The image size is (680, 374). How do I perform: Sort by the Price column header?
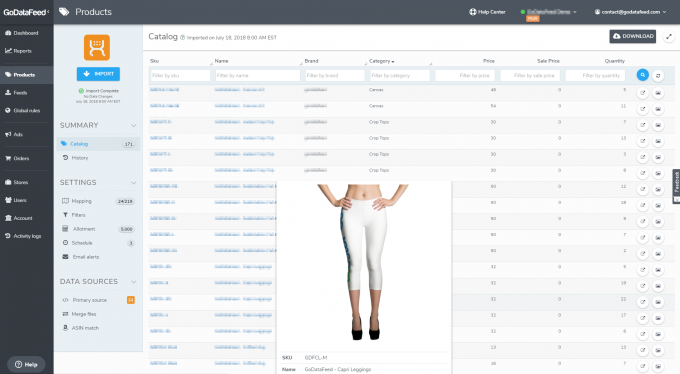tap(489, 61)
